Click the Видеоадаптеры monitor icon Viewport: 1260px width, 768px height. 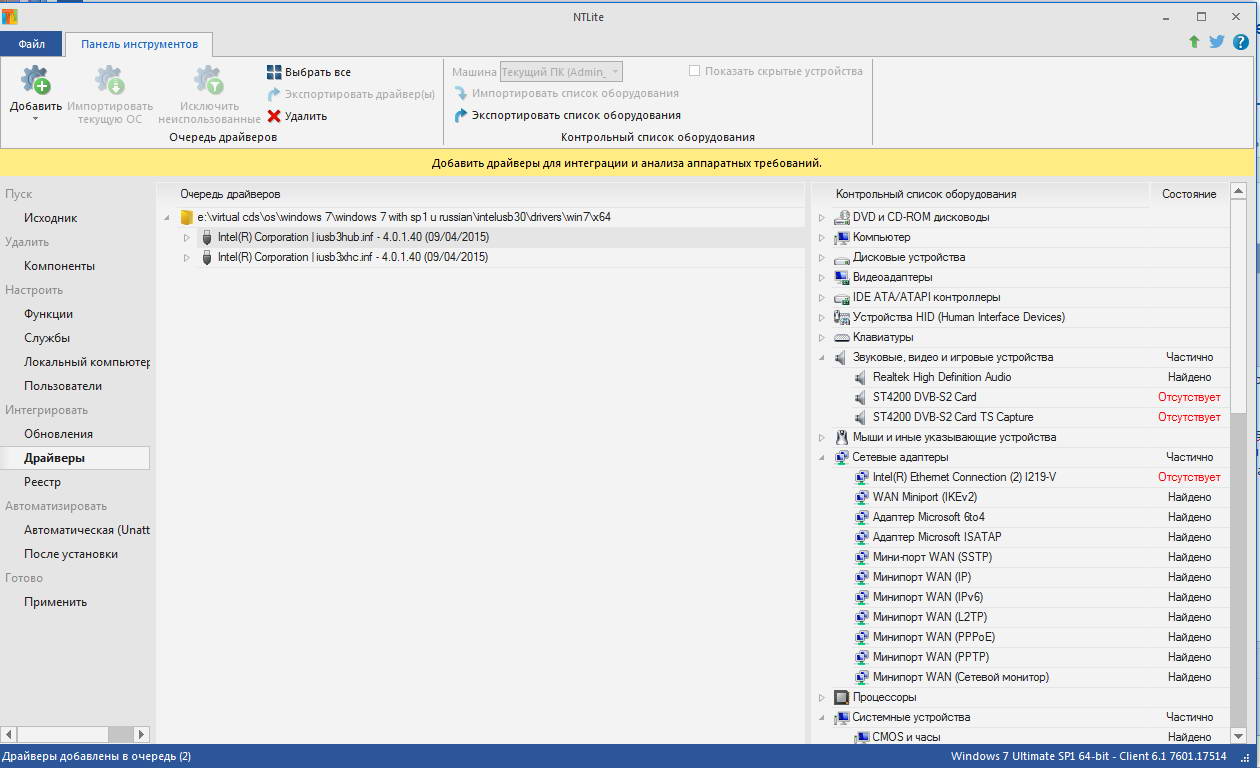pos(841,277)
